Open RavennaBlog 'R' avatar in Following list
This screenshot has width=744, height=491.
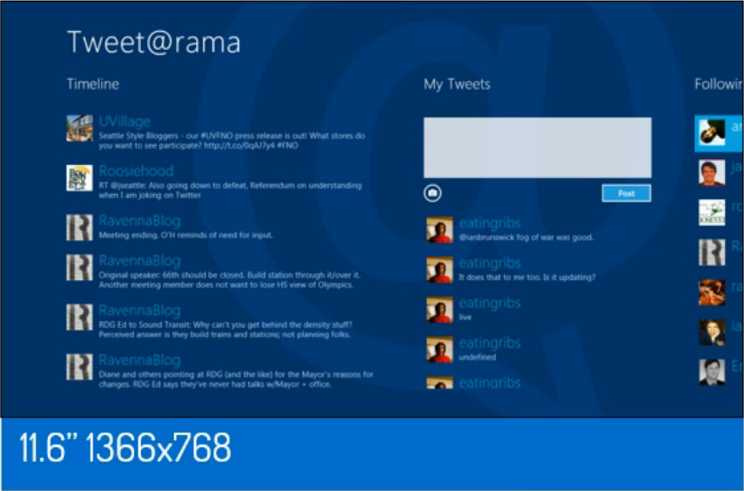tap(712, 252)
